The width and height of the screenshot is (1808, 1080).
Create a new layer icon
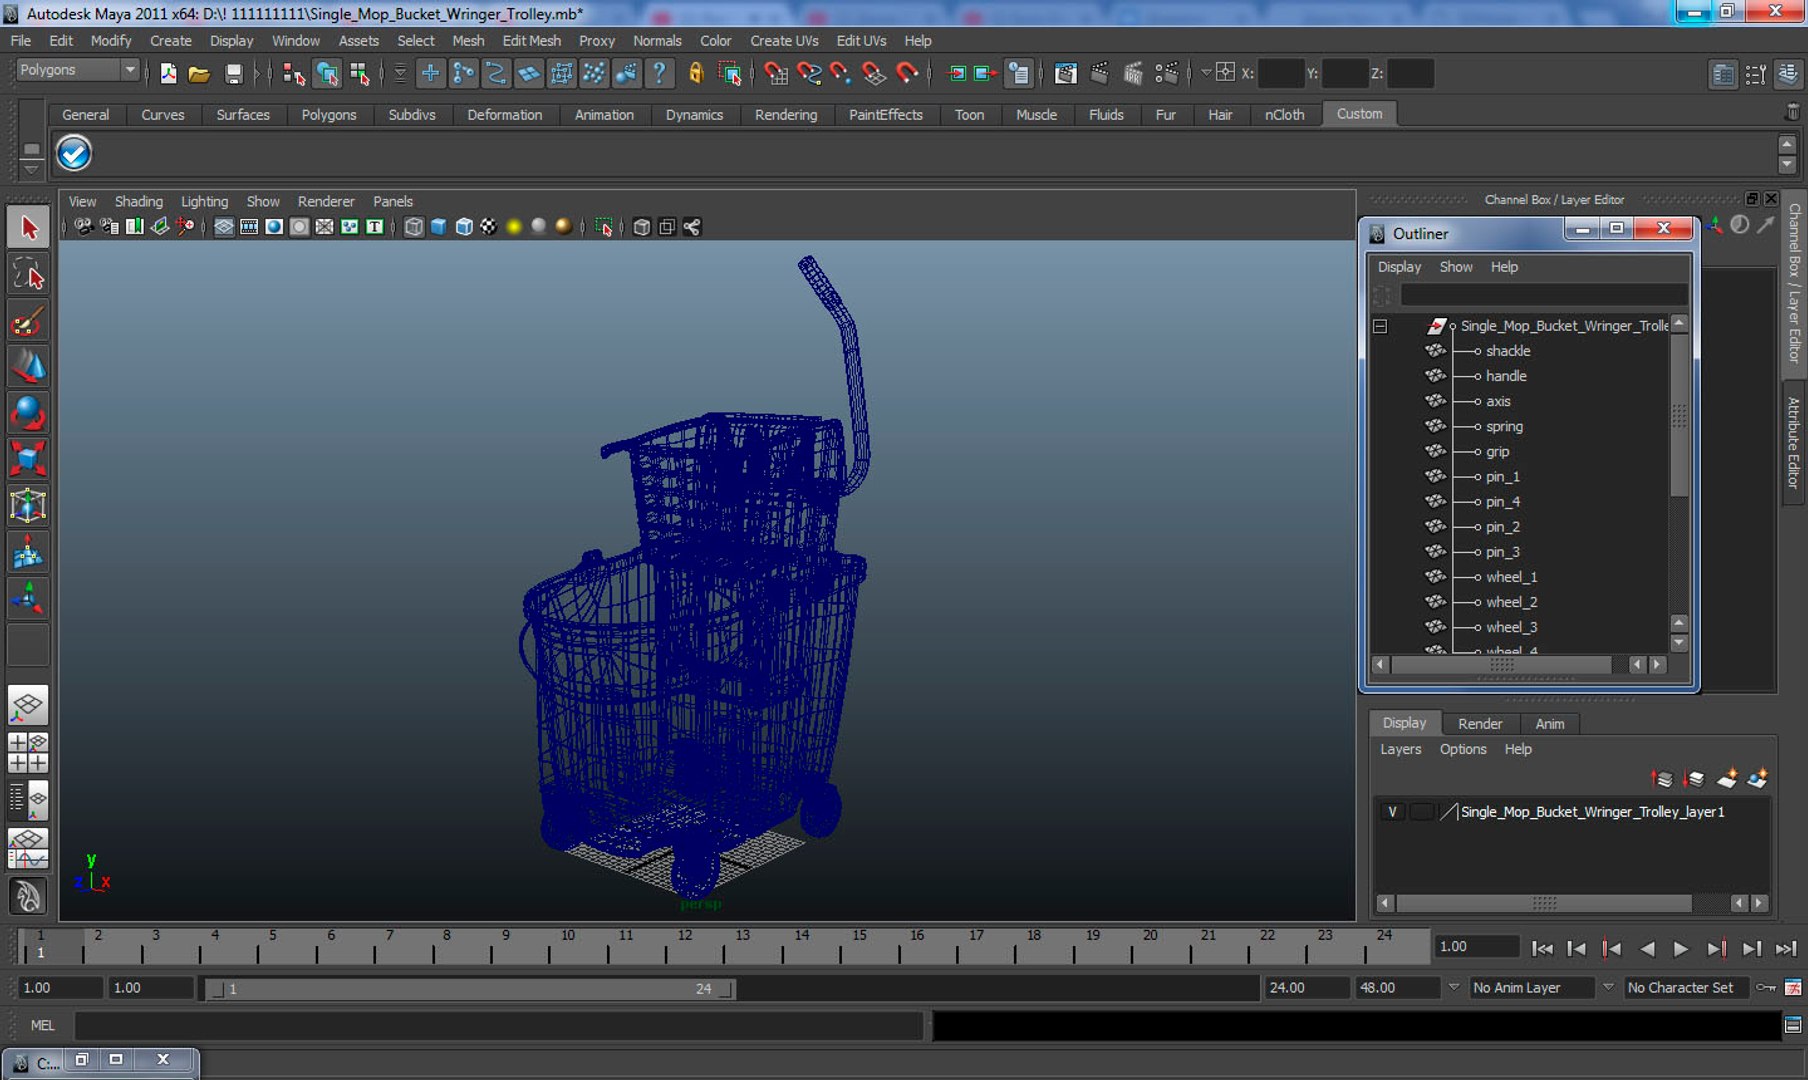pos(1726,778)
